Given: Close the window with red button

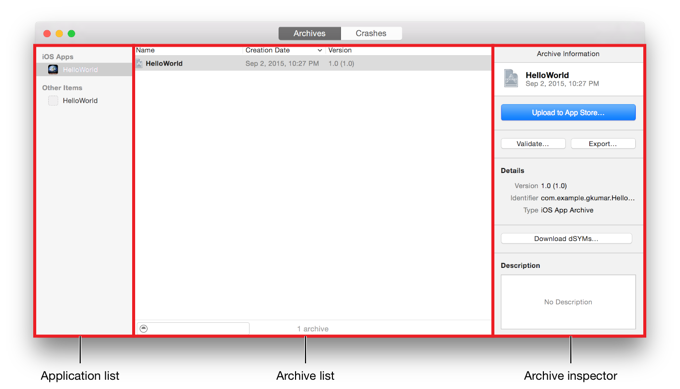Looking at the screenshot, I should tap(47, 33).
